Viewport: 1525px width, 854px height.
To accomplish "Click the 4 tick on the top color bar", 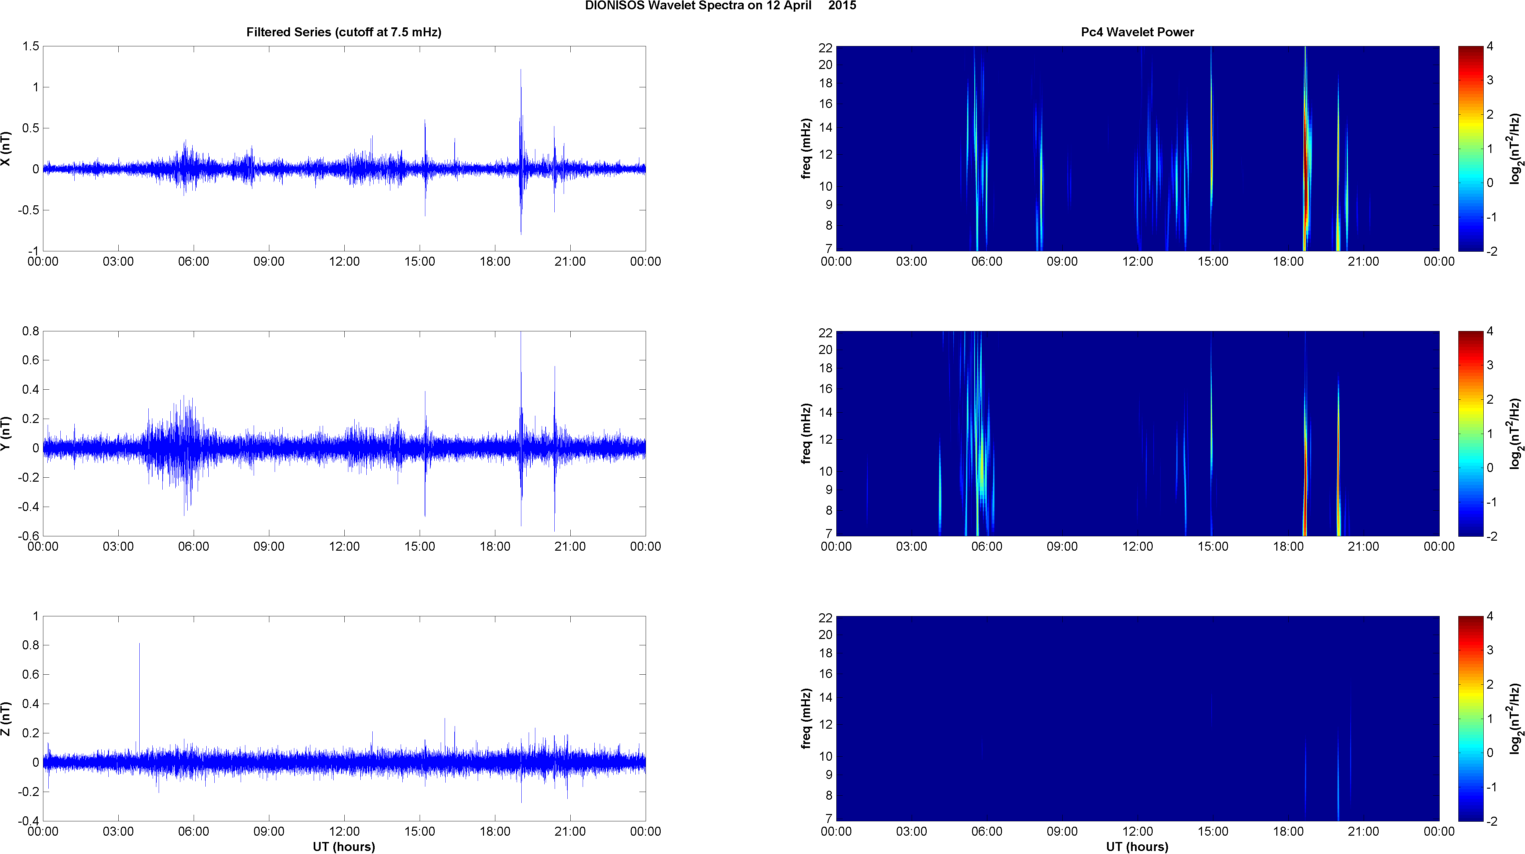I will coord(1490,47).
